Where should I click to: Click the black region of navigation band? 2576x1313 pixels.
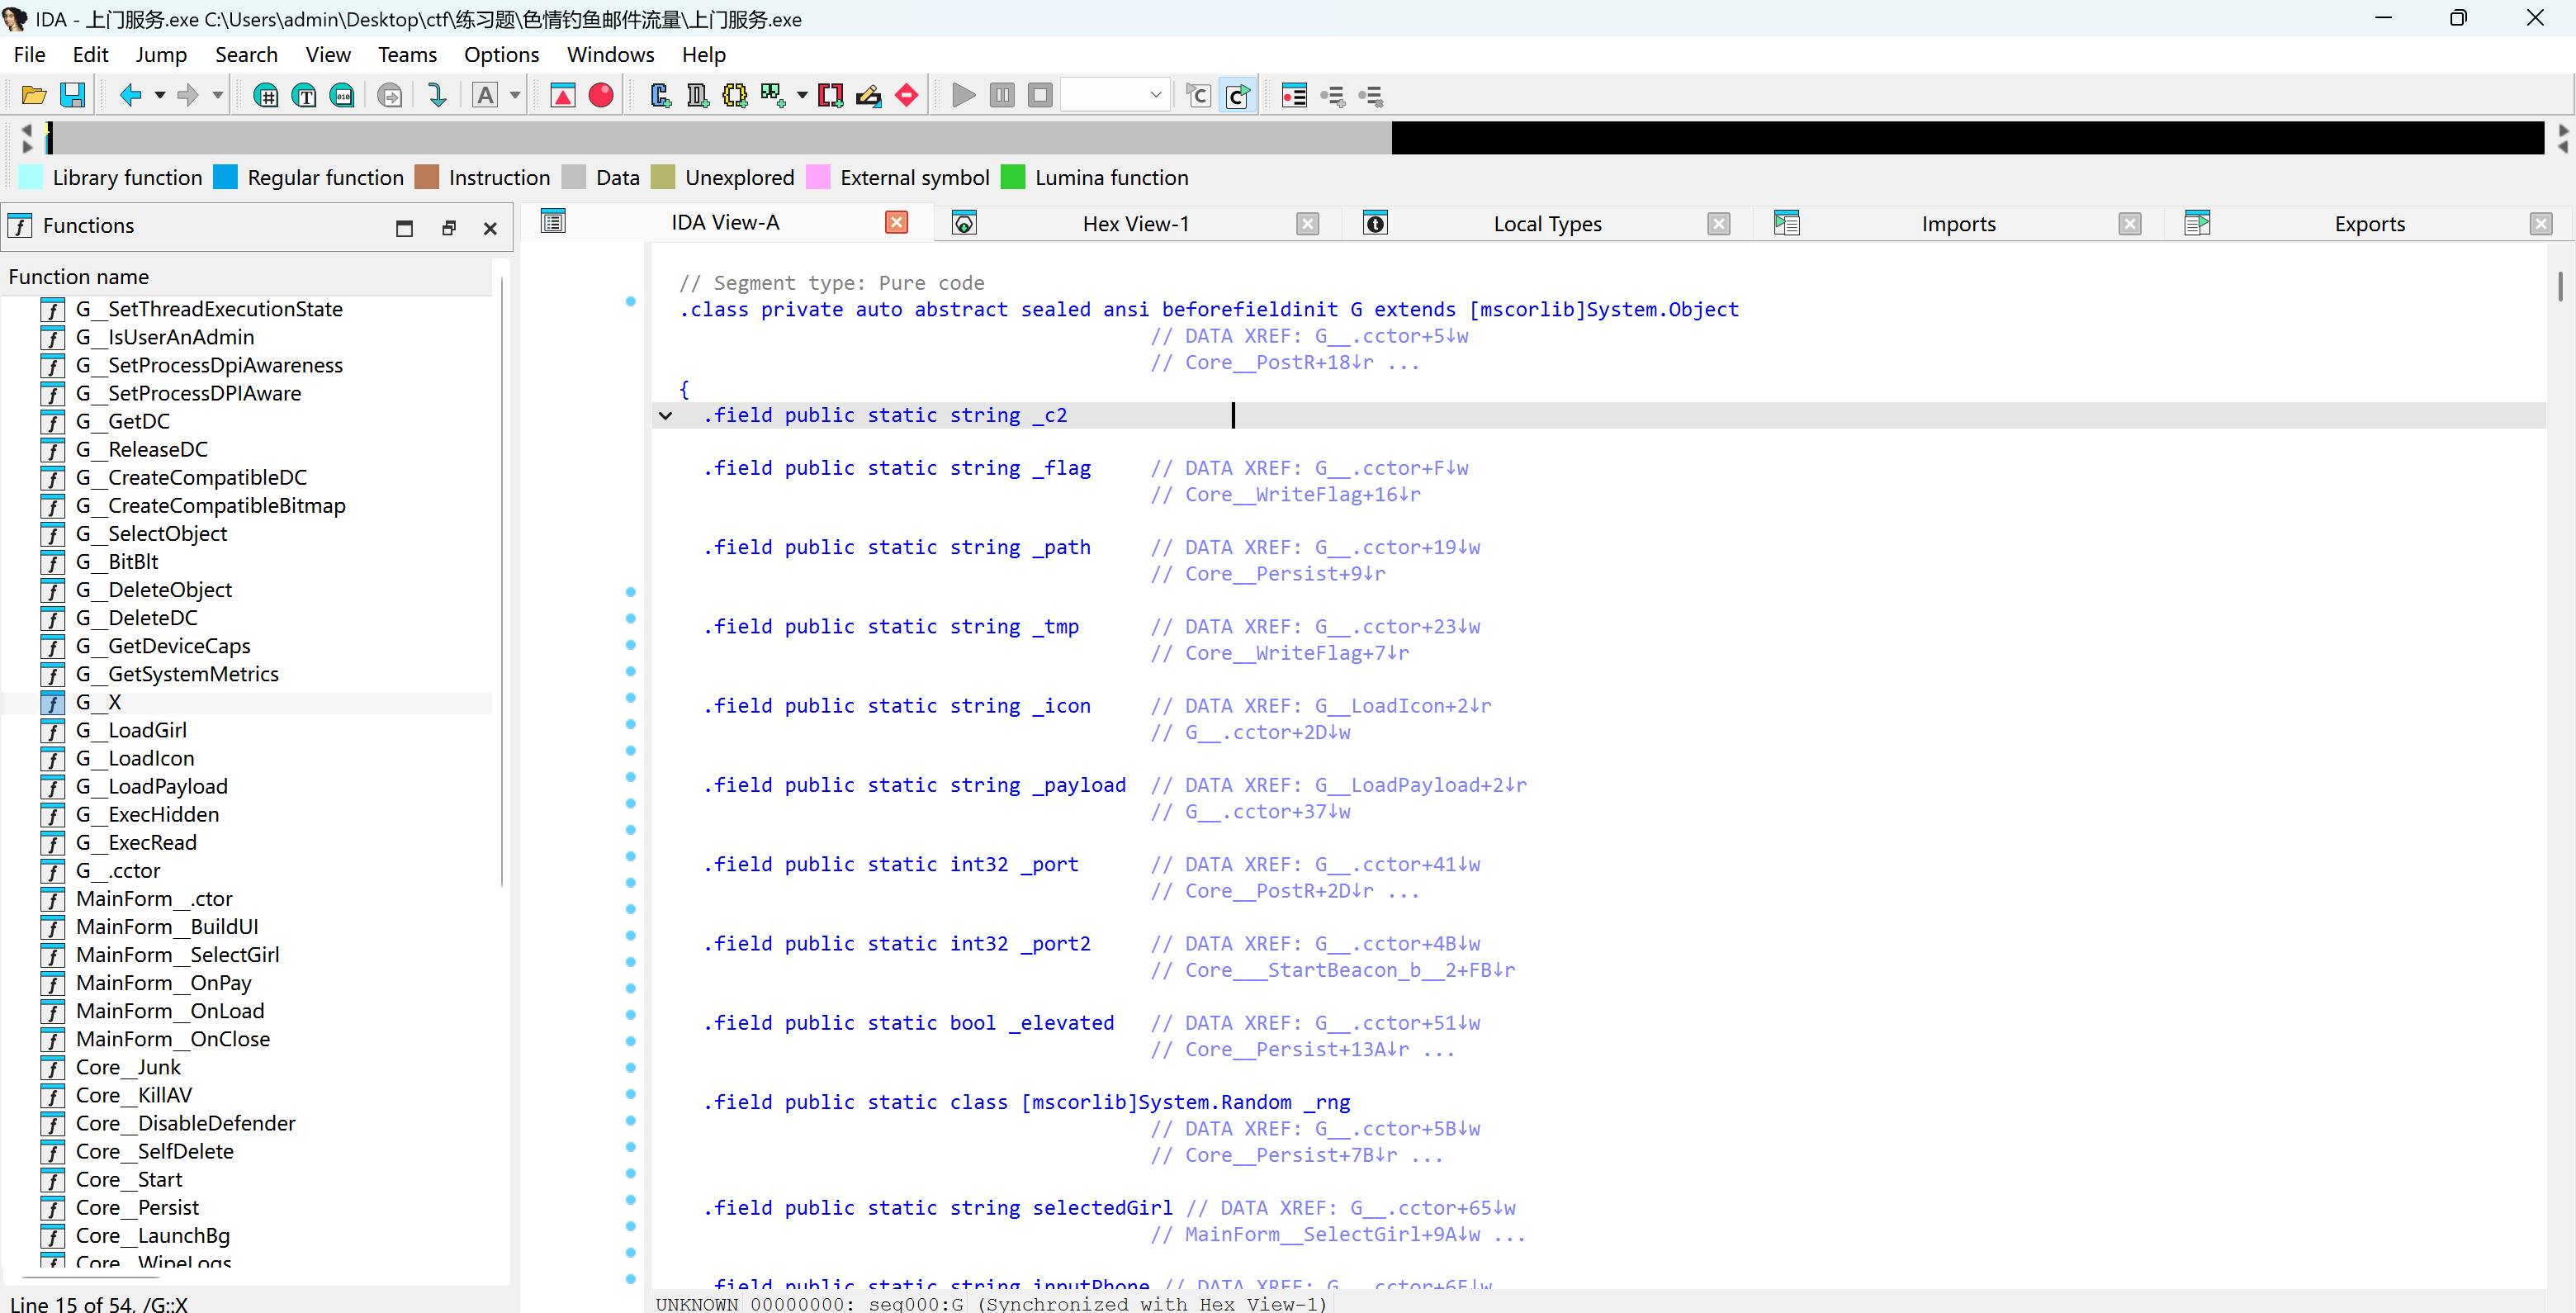pyautogui.click(x=1967, y=138)
